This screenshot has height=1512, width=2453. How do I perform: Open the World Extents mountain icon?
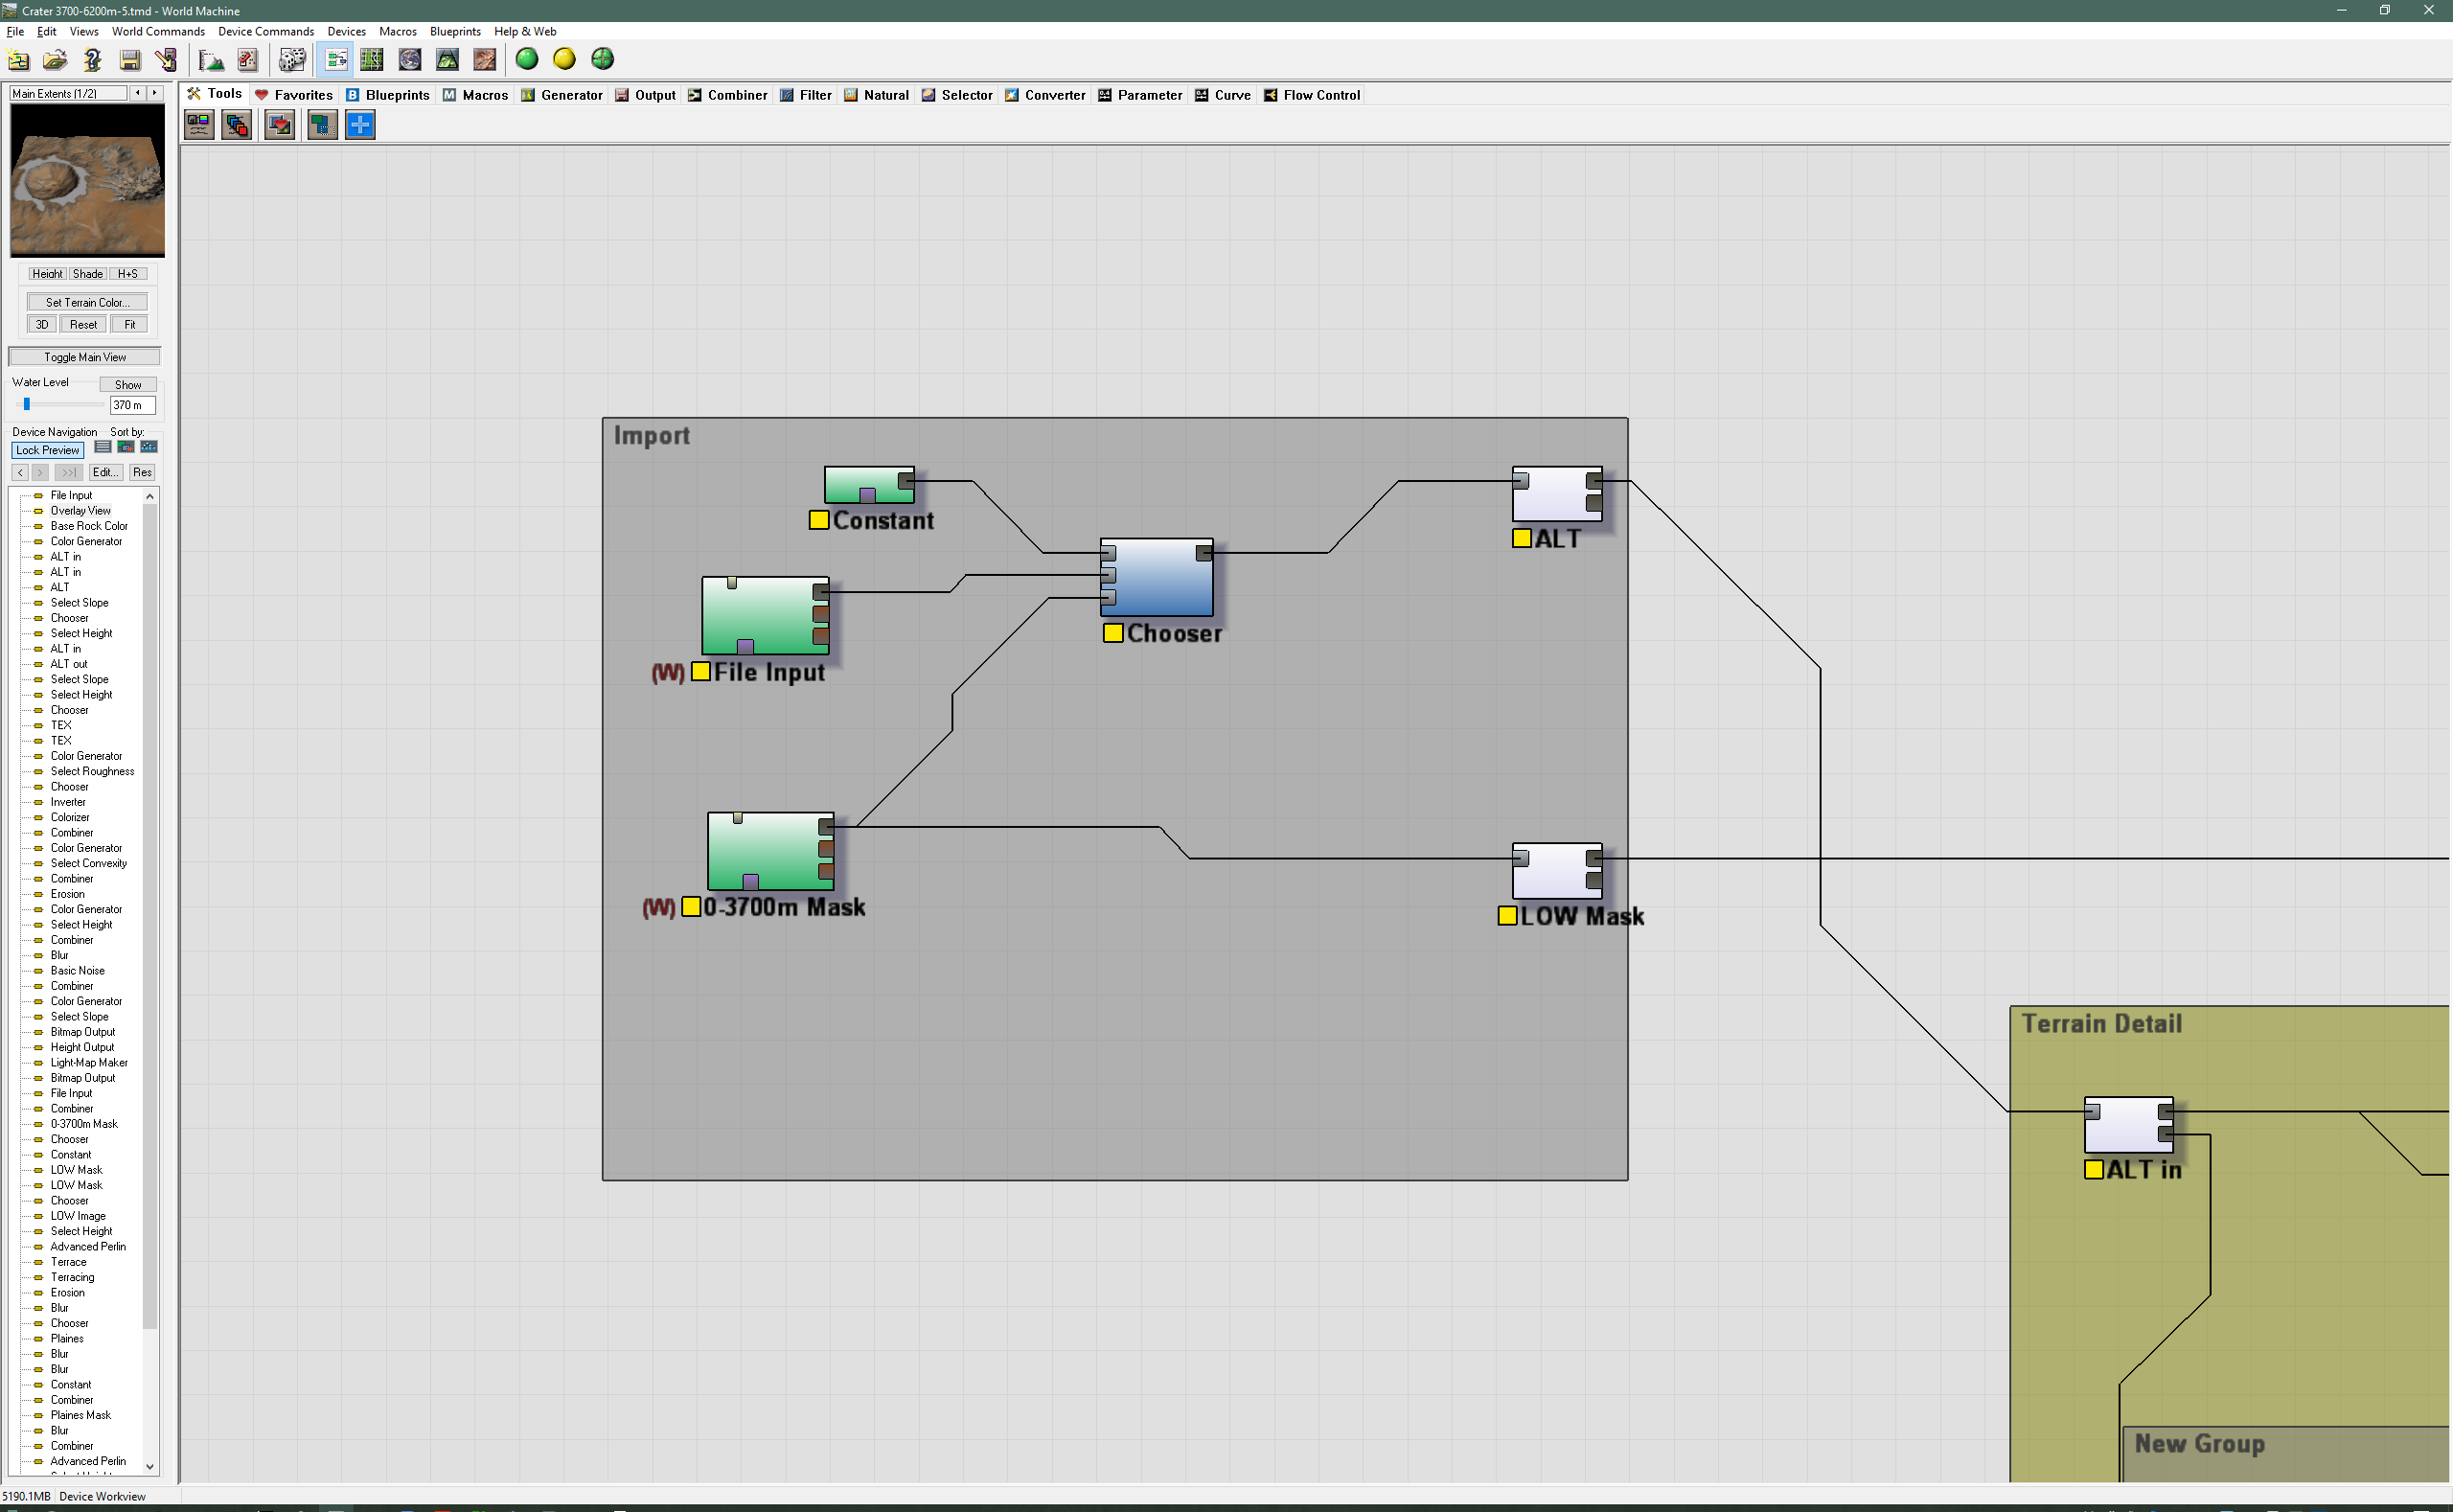pos(211,60)
